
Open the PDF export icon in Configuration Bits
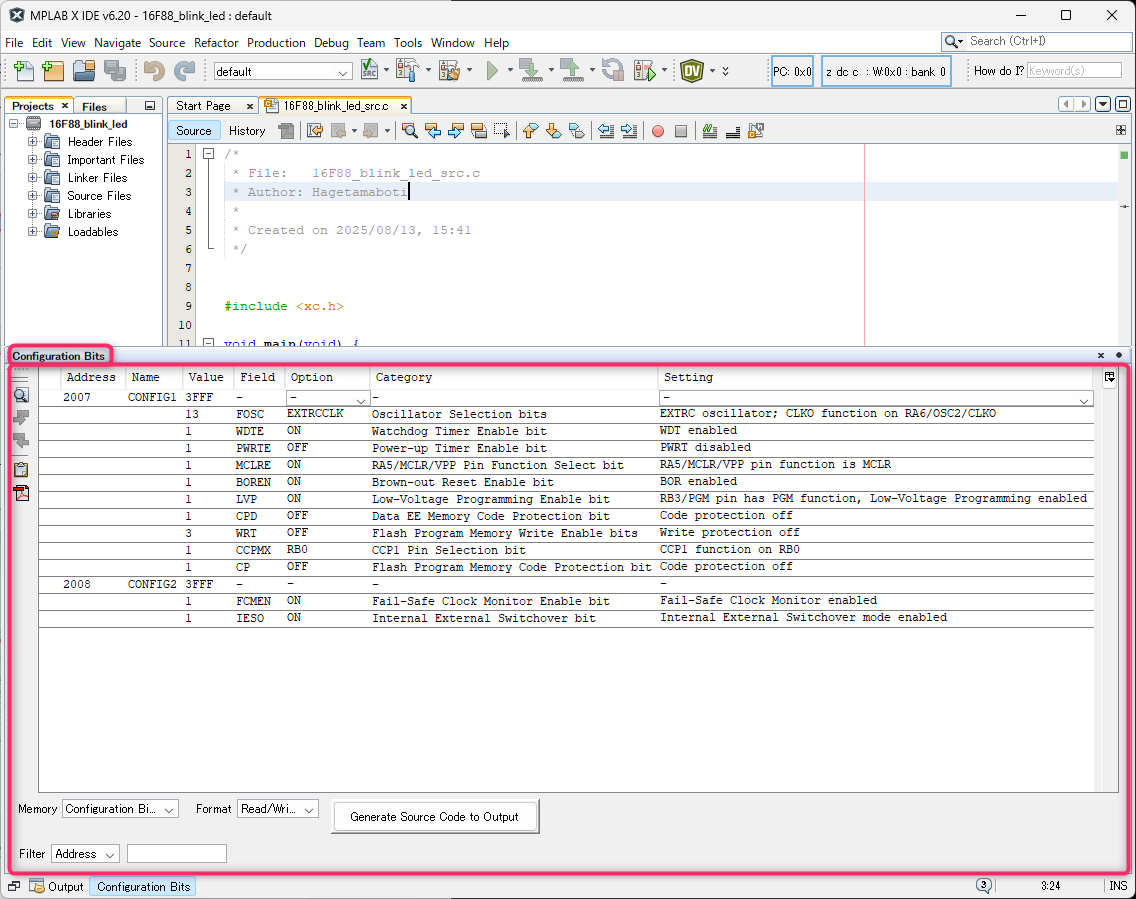[x=21, y=492]
